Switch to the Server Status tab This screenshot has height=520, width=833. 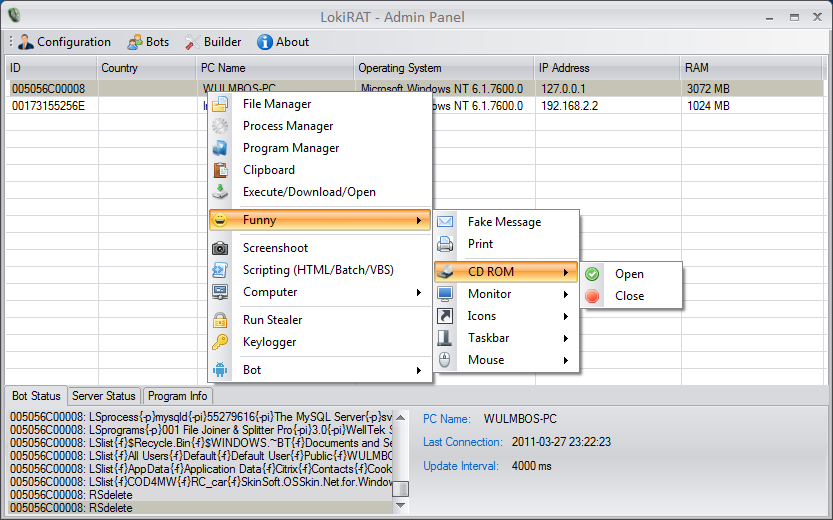tap(104, 396)
